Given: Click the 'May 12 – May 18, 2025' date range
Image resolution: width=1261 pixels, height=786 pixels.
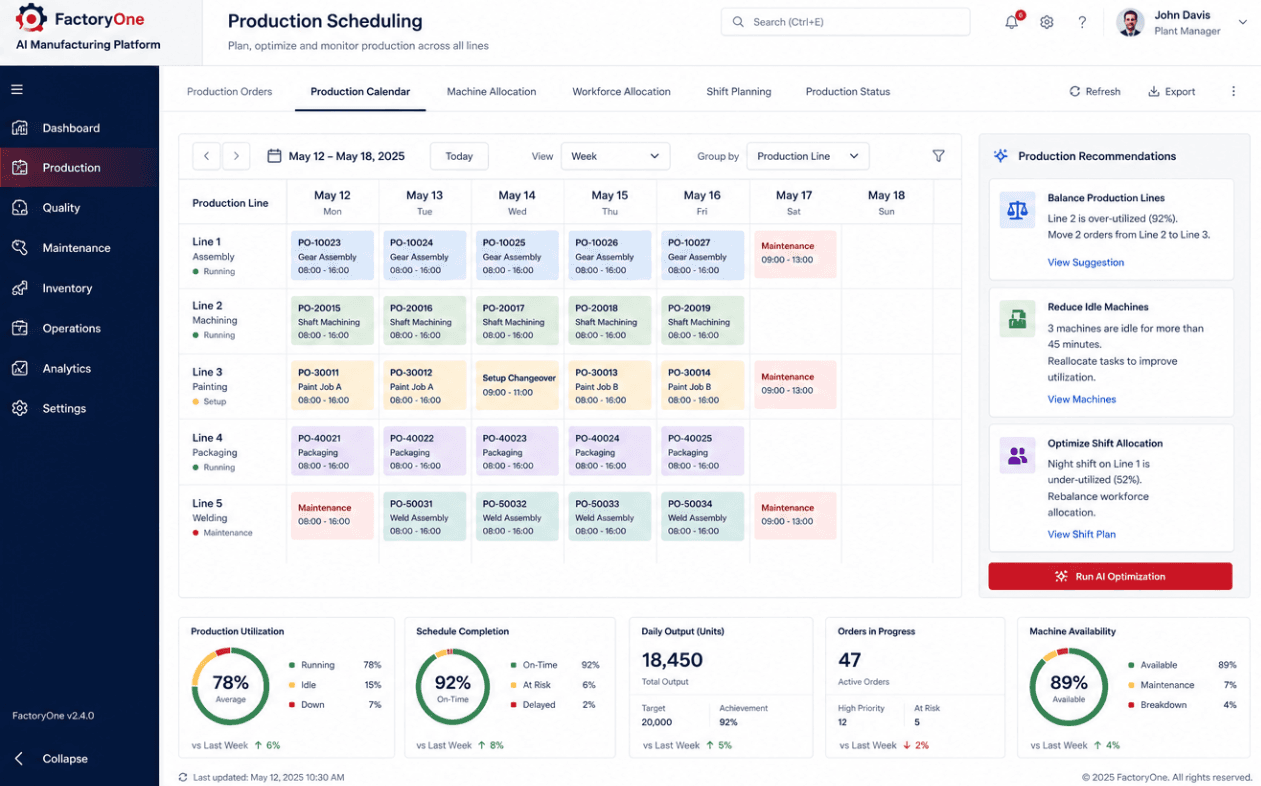Looking at the screenshot, I should coord(346,156).
